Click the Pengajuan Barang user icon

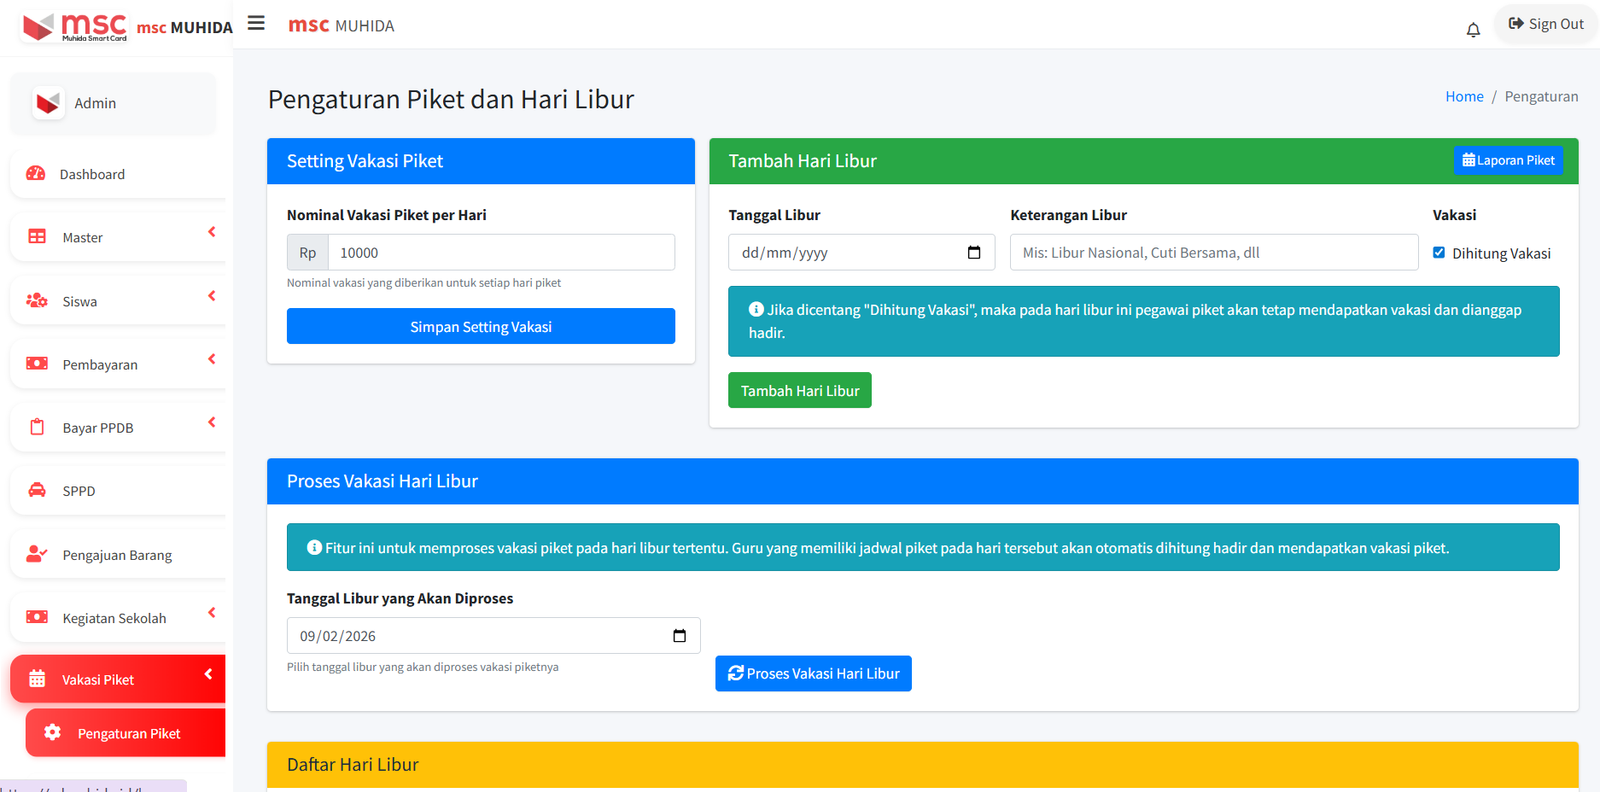tap(37, 554)
